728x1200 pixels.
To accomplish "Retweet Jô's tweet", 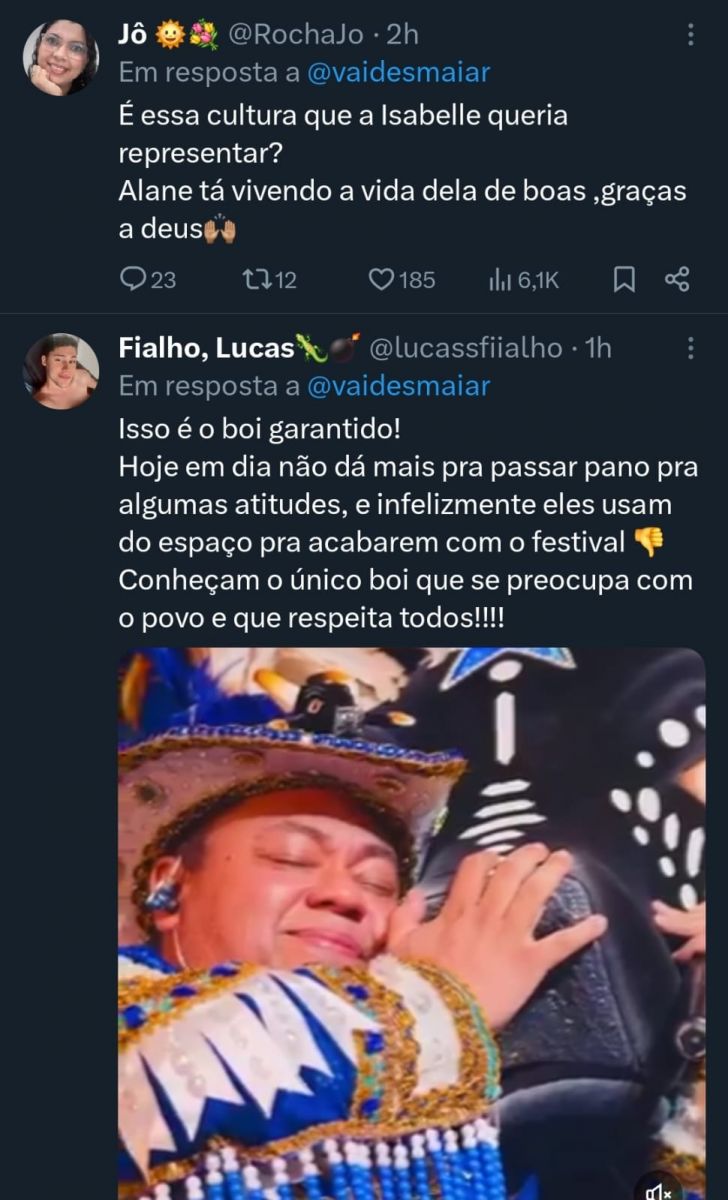I will (x=255, y=280).
